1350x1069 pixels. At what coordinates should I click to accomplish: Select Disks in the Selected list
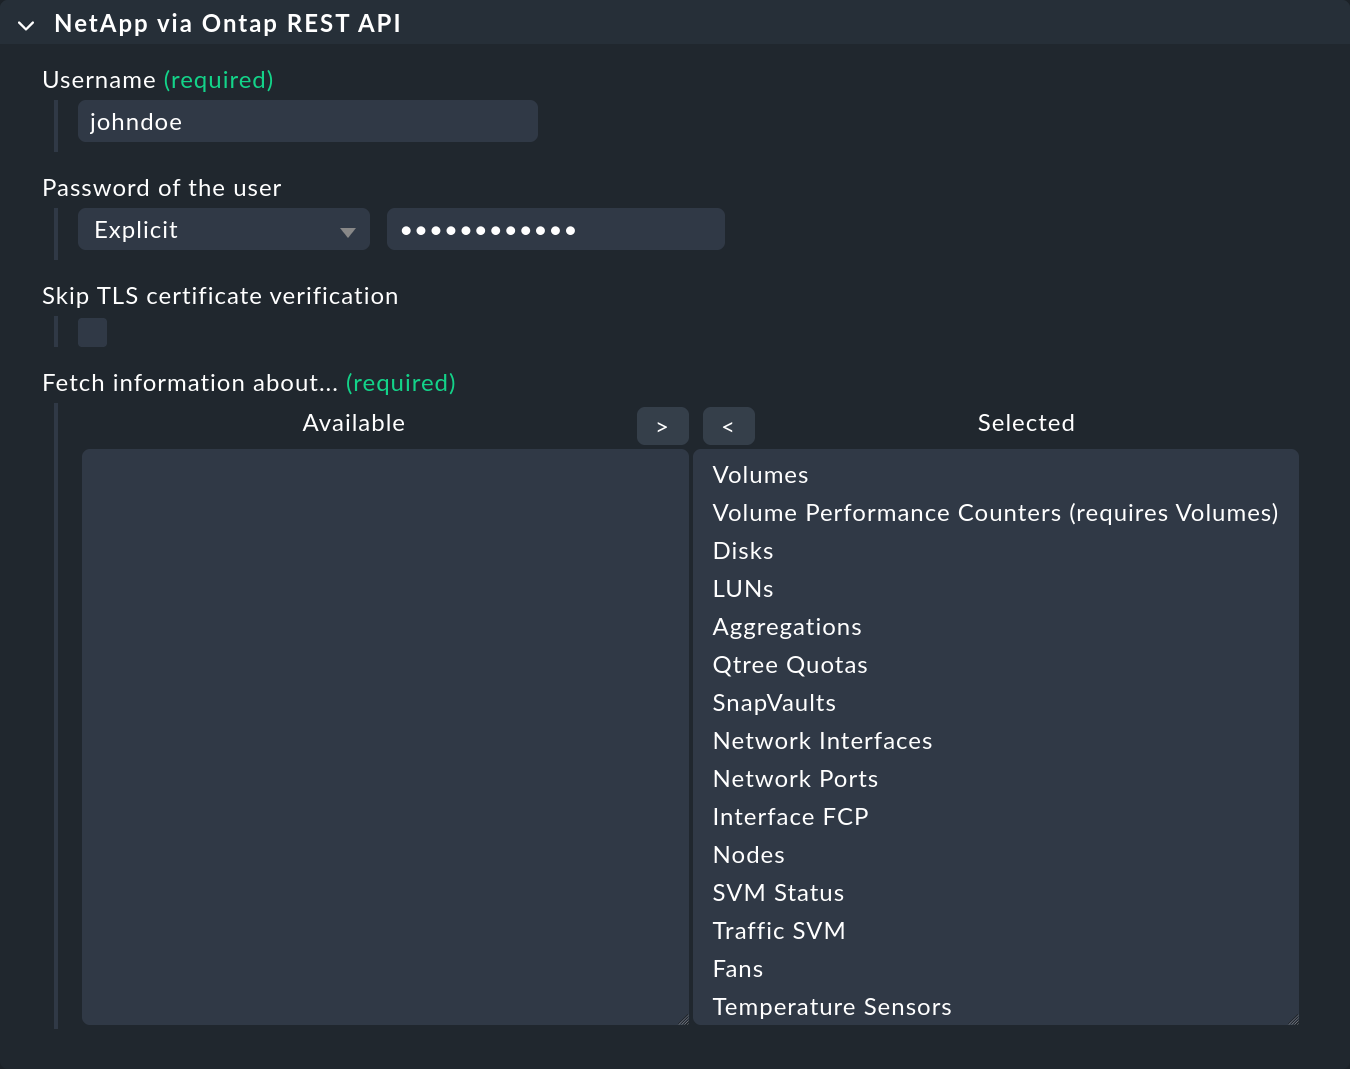click(x=743, y=551)
